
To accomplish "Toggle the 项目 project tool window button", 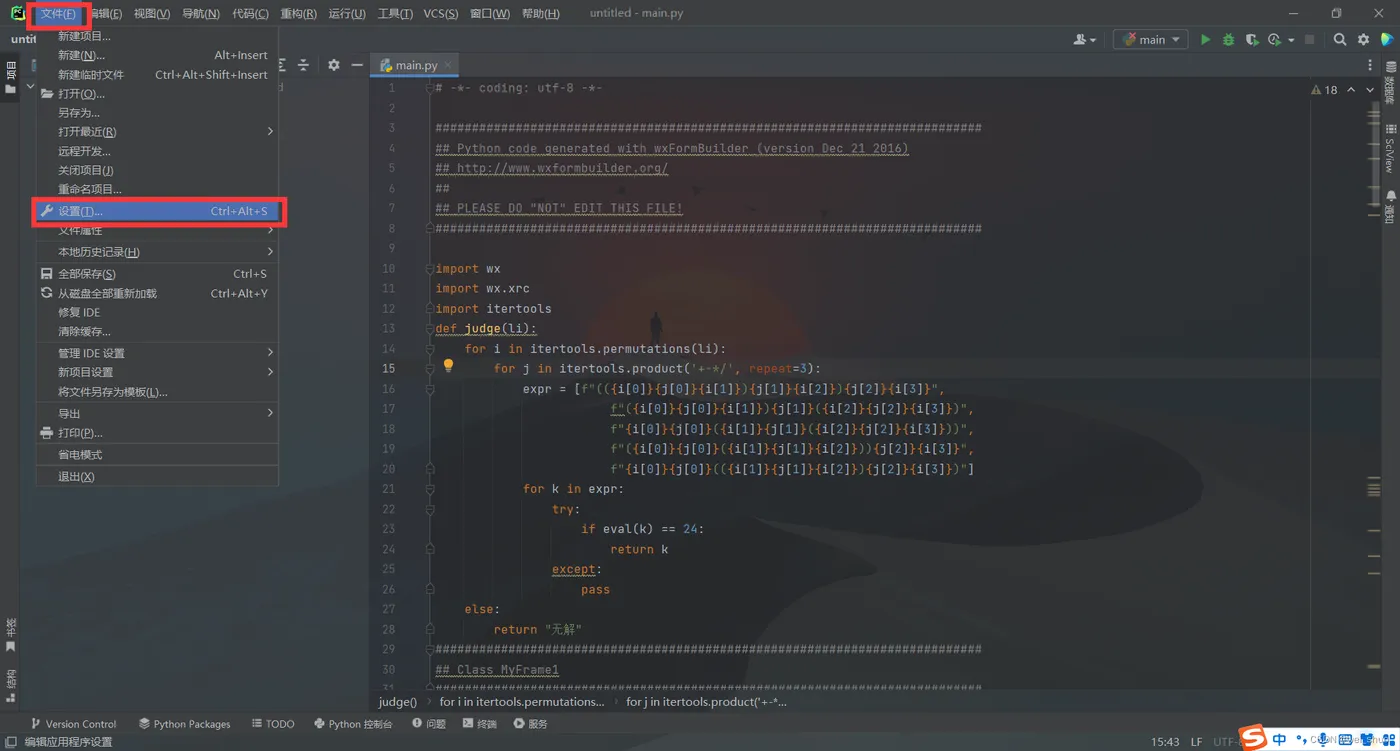I will click(10, 77).
